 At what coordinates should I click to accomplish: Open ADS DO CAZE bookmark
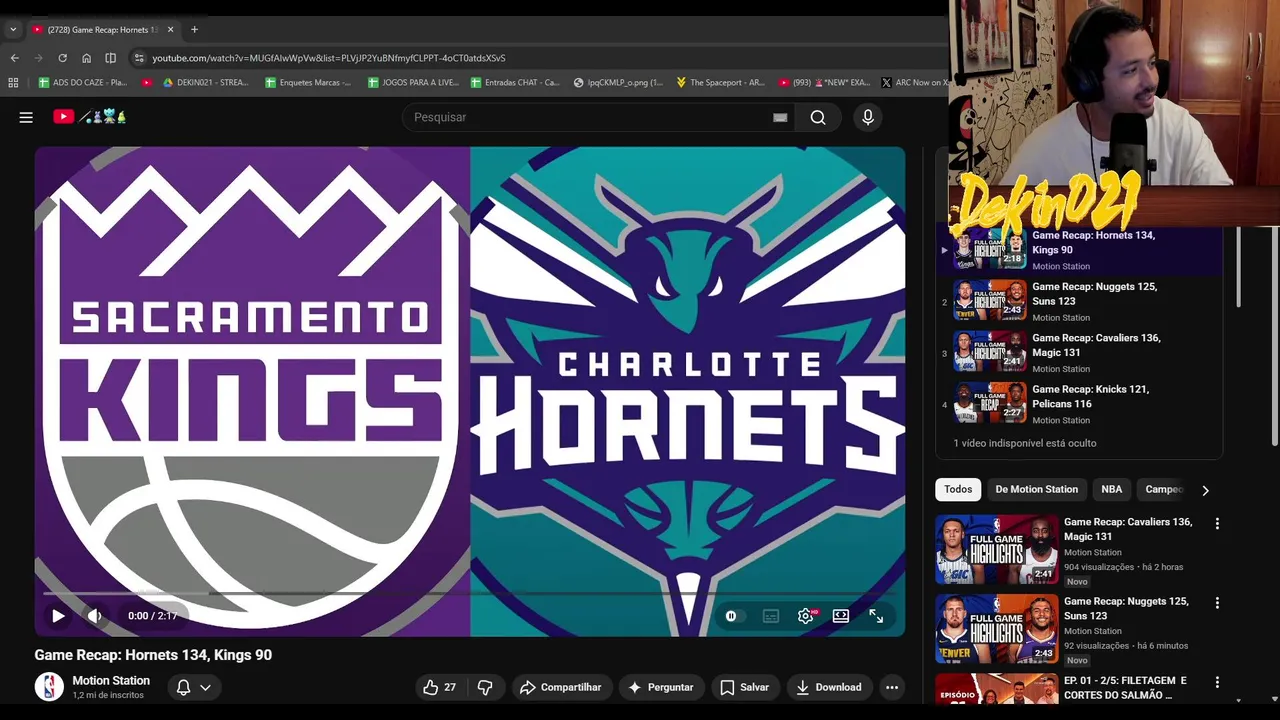(x=82, y=83)
